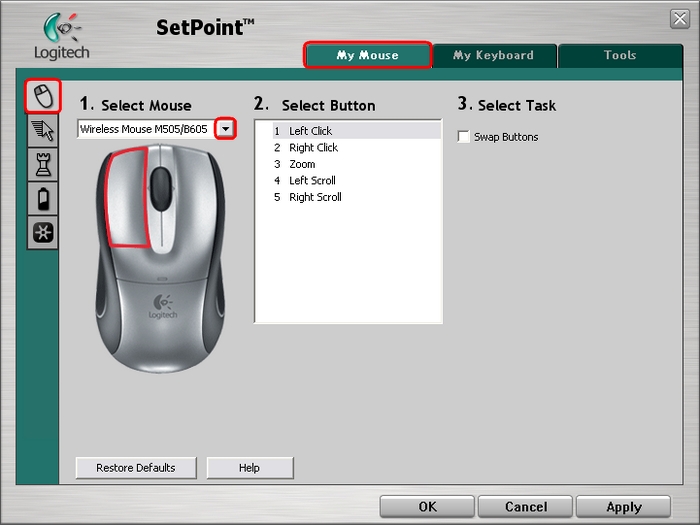
Task: Select Left Scroll in button list
Action: click(356, 180)
